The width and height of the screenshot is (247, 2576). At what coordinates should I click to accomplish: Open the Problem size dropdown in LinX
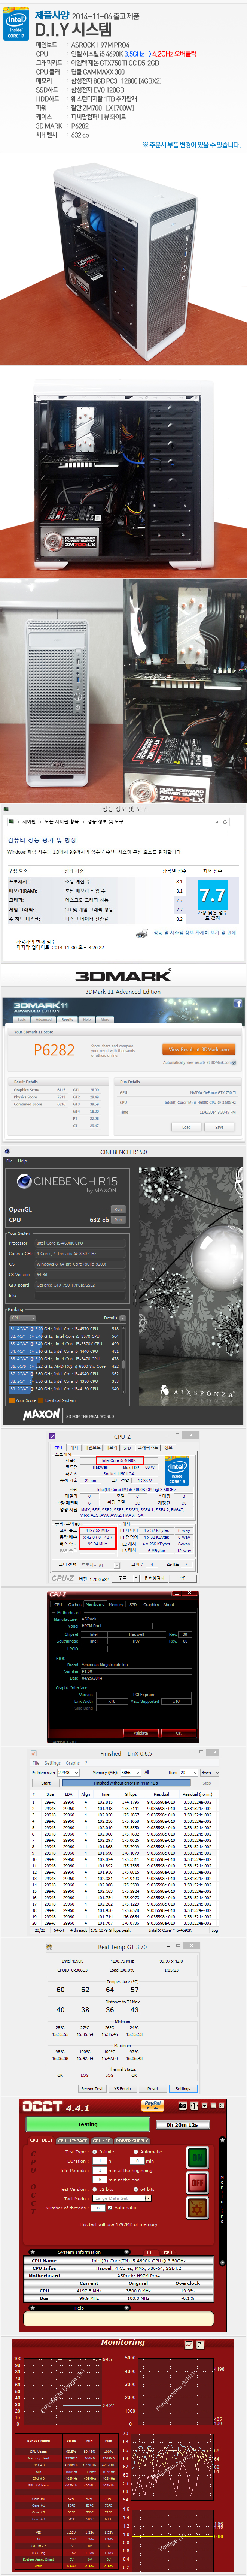[x=68, y=1773]
